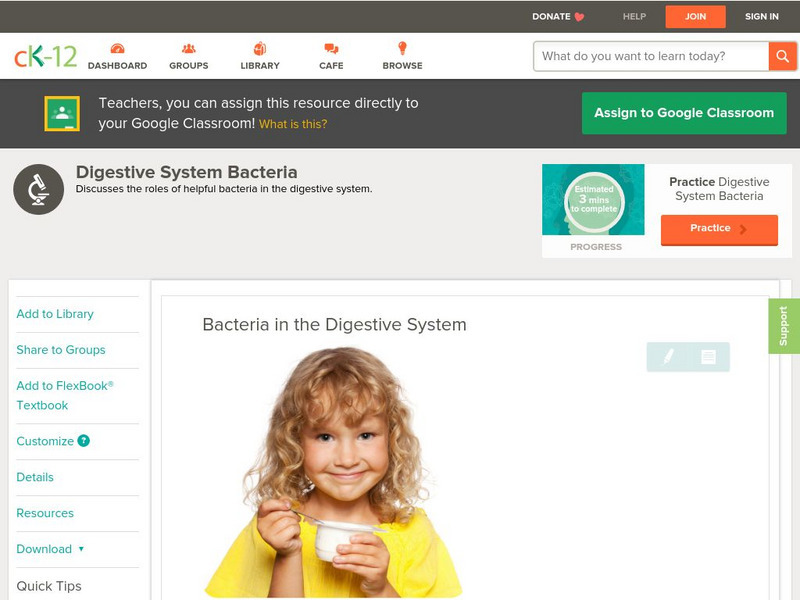Click the 'Bacteria in the Digestive System' heading
Screen dimensions: 800x600
click(x=334, y=324)
